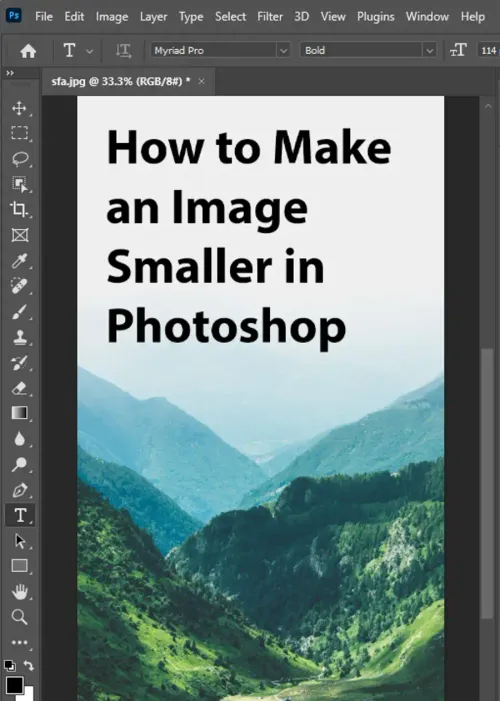Select the Lasso tool
The width and height of the screenshot is (500, 701).
(19, 159)
